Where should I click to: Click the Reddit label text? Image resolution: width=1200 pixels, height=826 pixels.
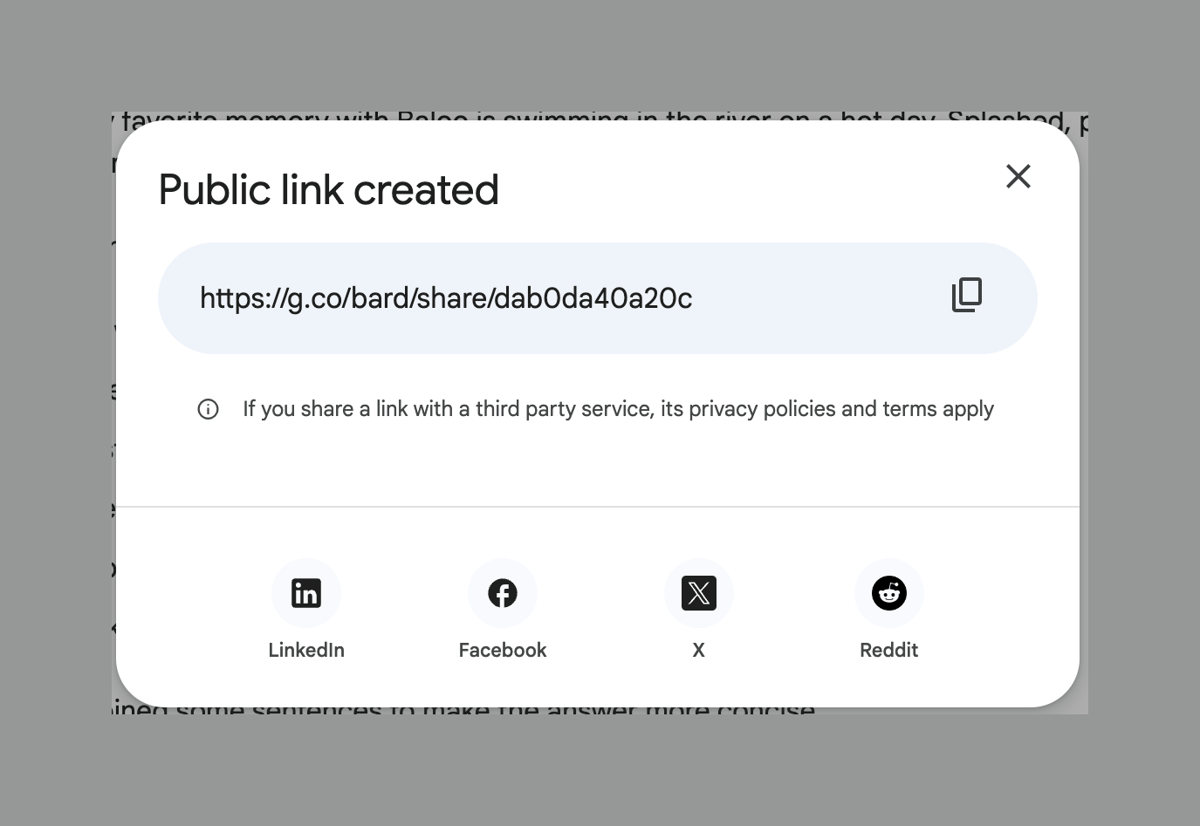(889, 650)
